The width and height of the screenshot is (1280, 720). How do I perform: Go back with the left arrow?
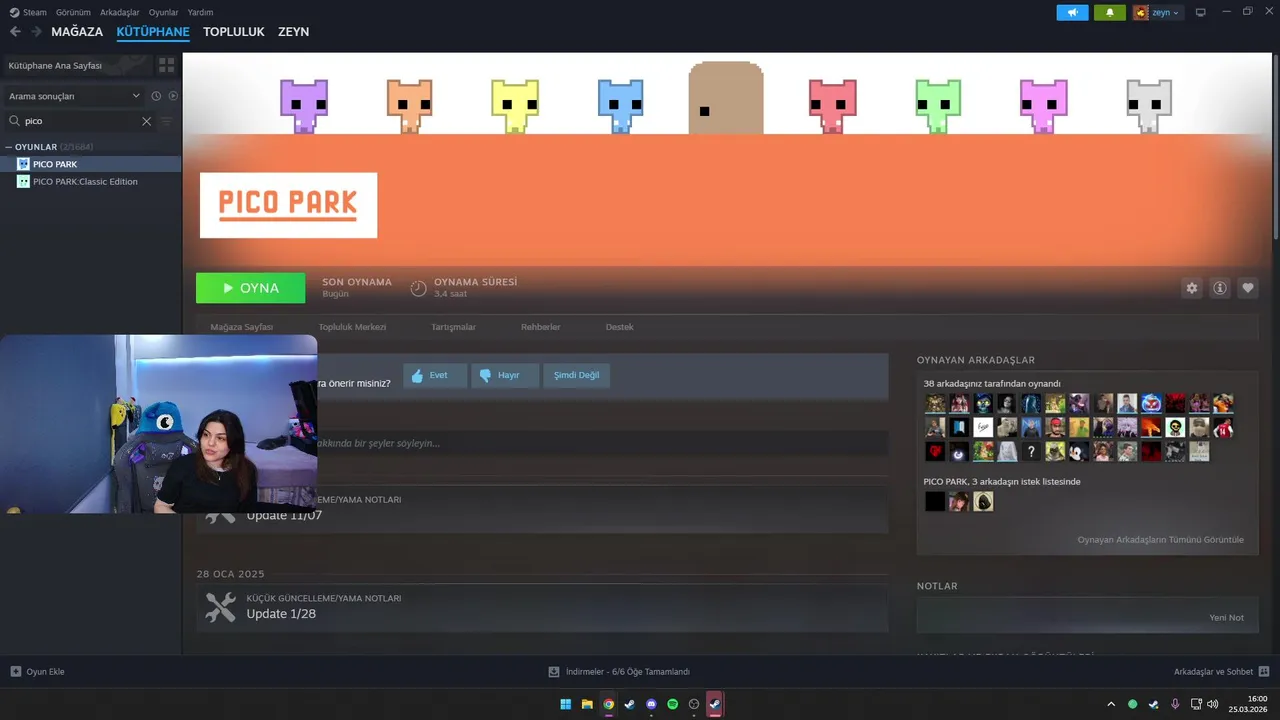point(15,32)
